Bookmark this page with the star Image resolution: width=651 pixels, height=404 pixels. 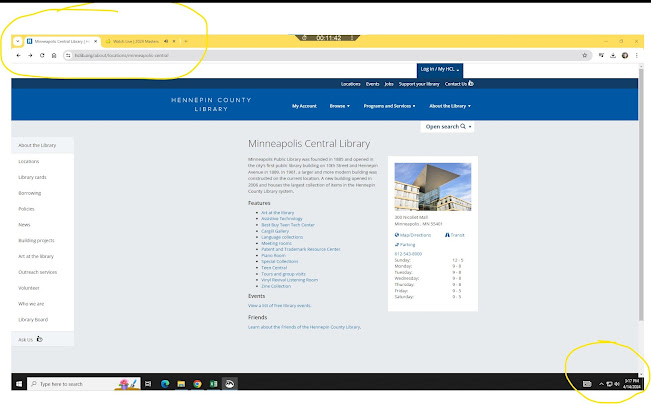click(585, 55)
